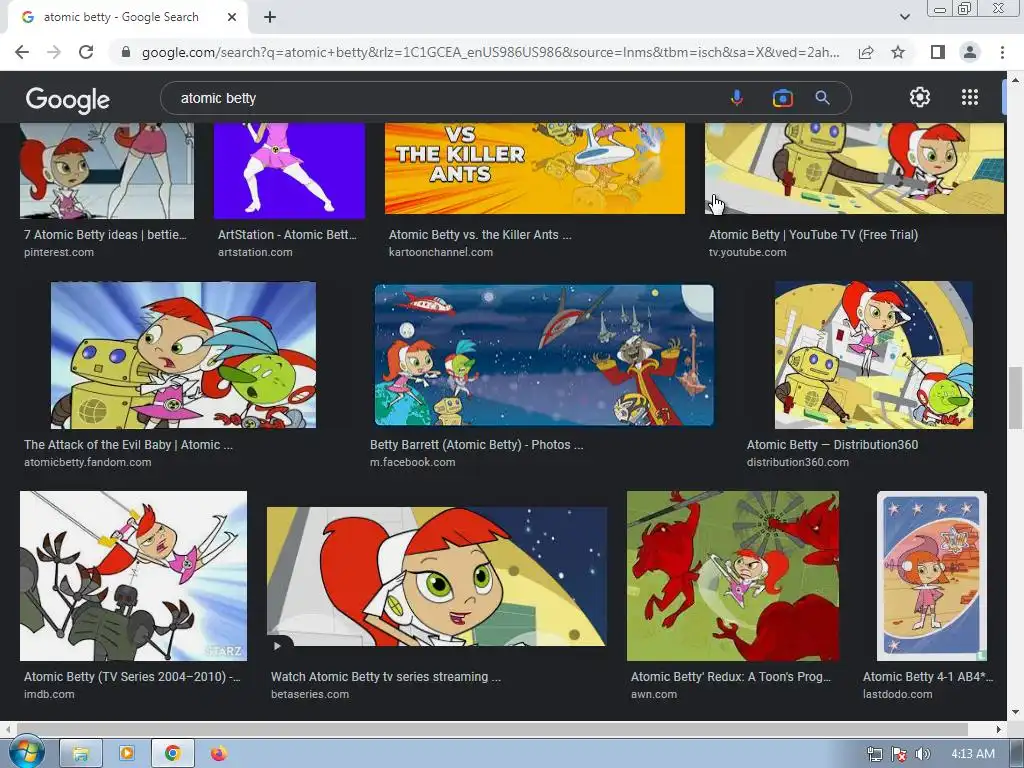Open the awn.com red monsters image
The height and width of the screenshot is (768, 1024).
(x=733, y=575)
